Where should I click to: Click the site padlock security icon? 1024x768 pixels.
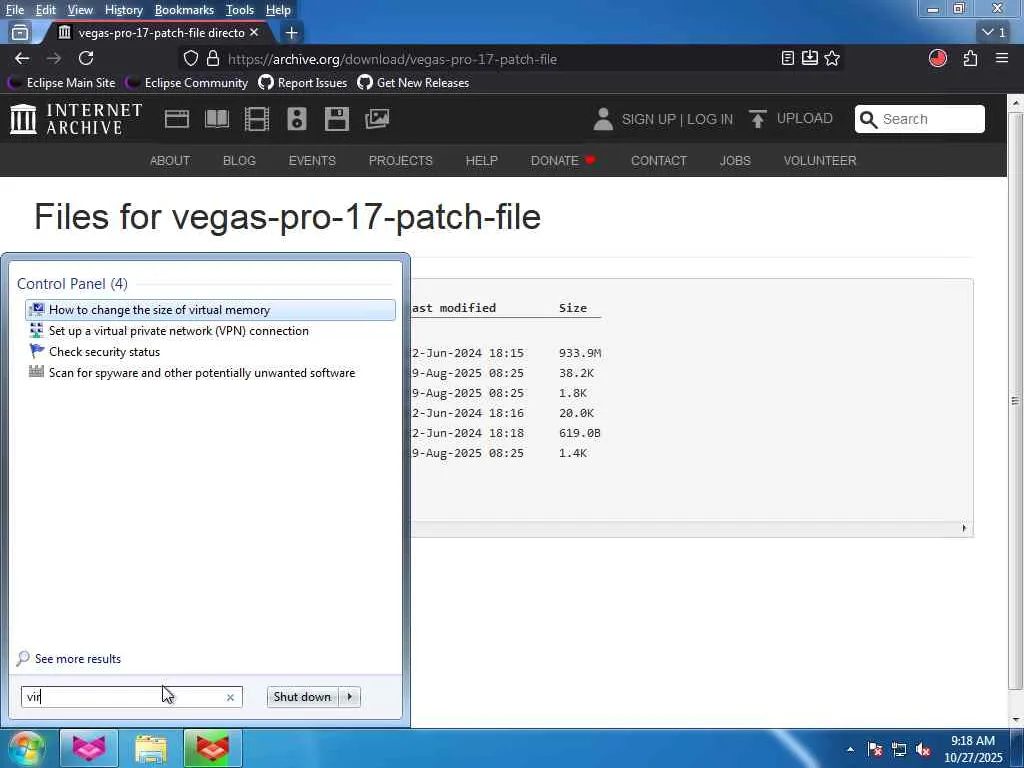point(213,59)
